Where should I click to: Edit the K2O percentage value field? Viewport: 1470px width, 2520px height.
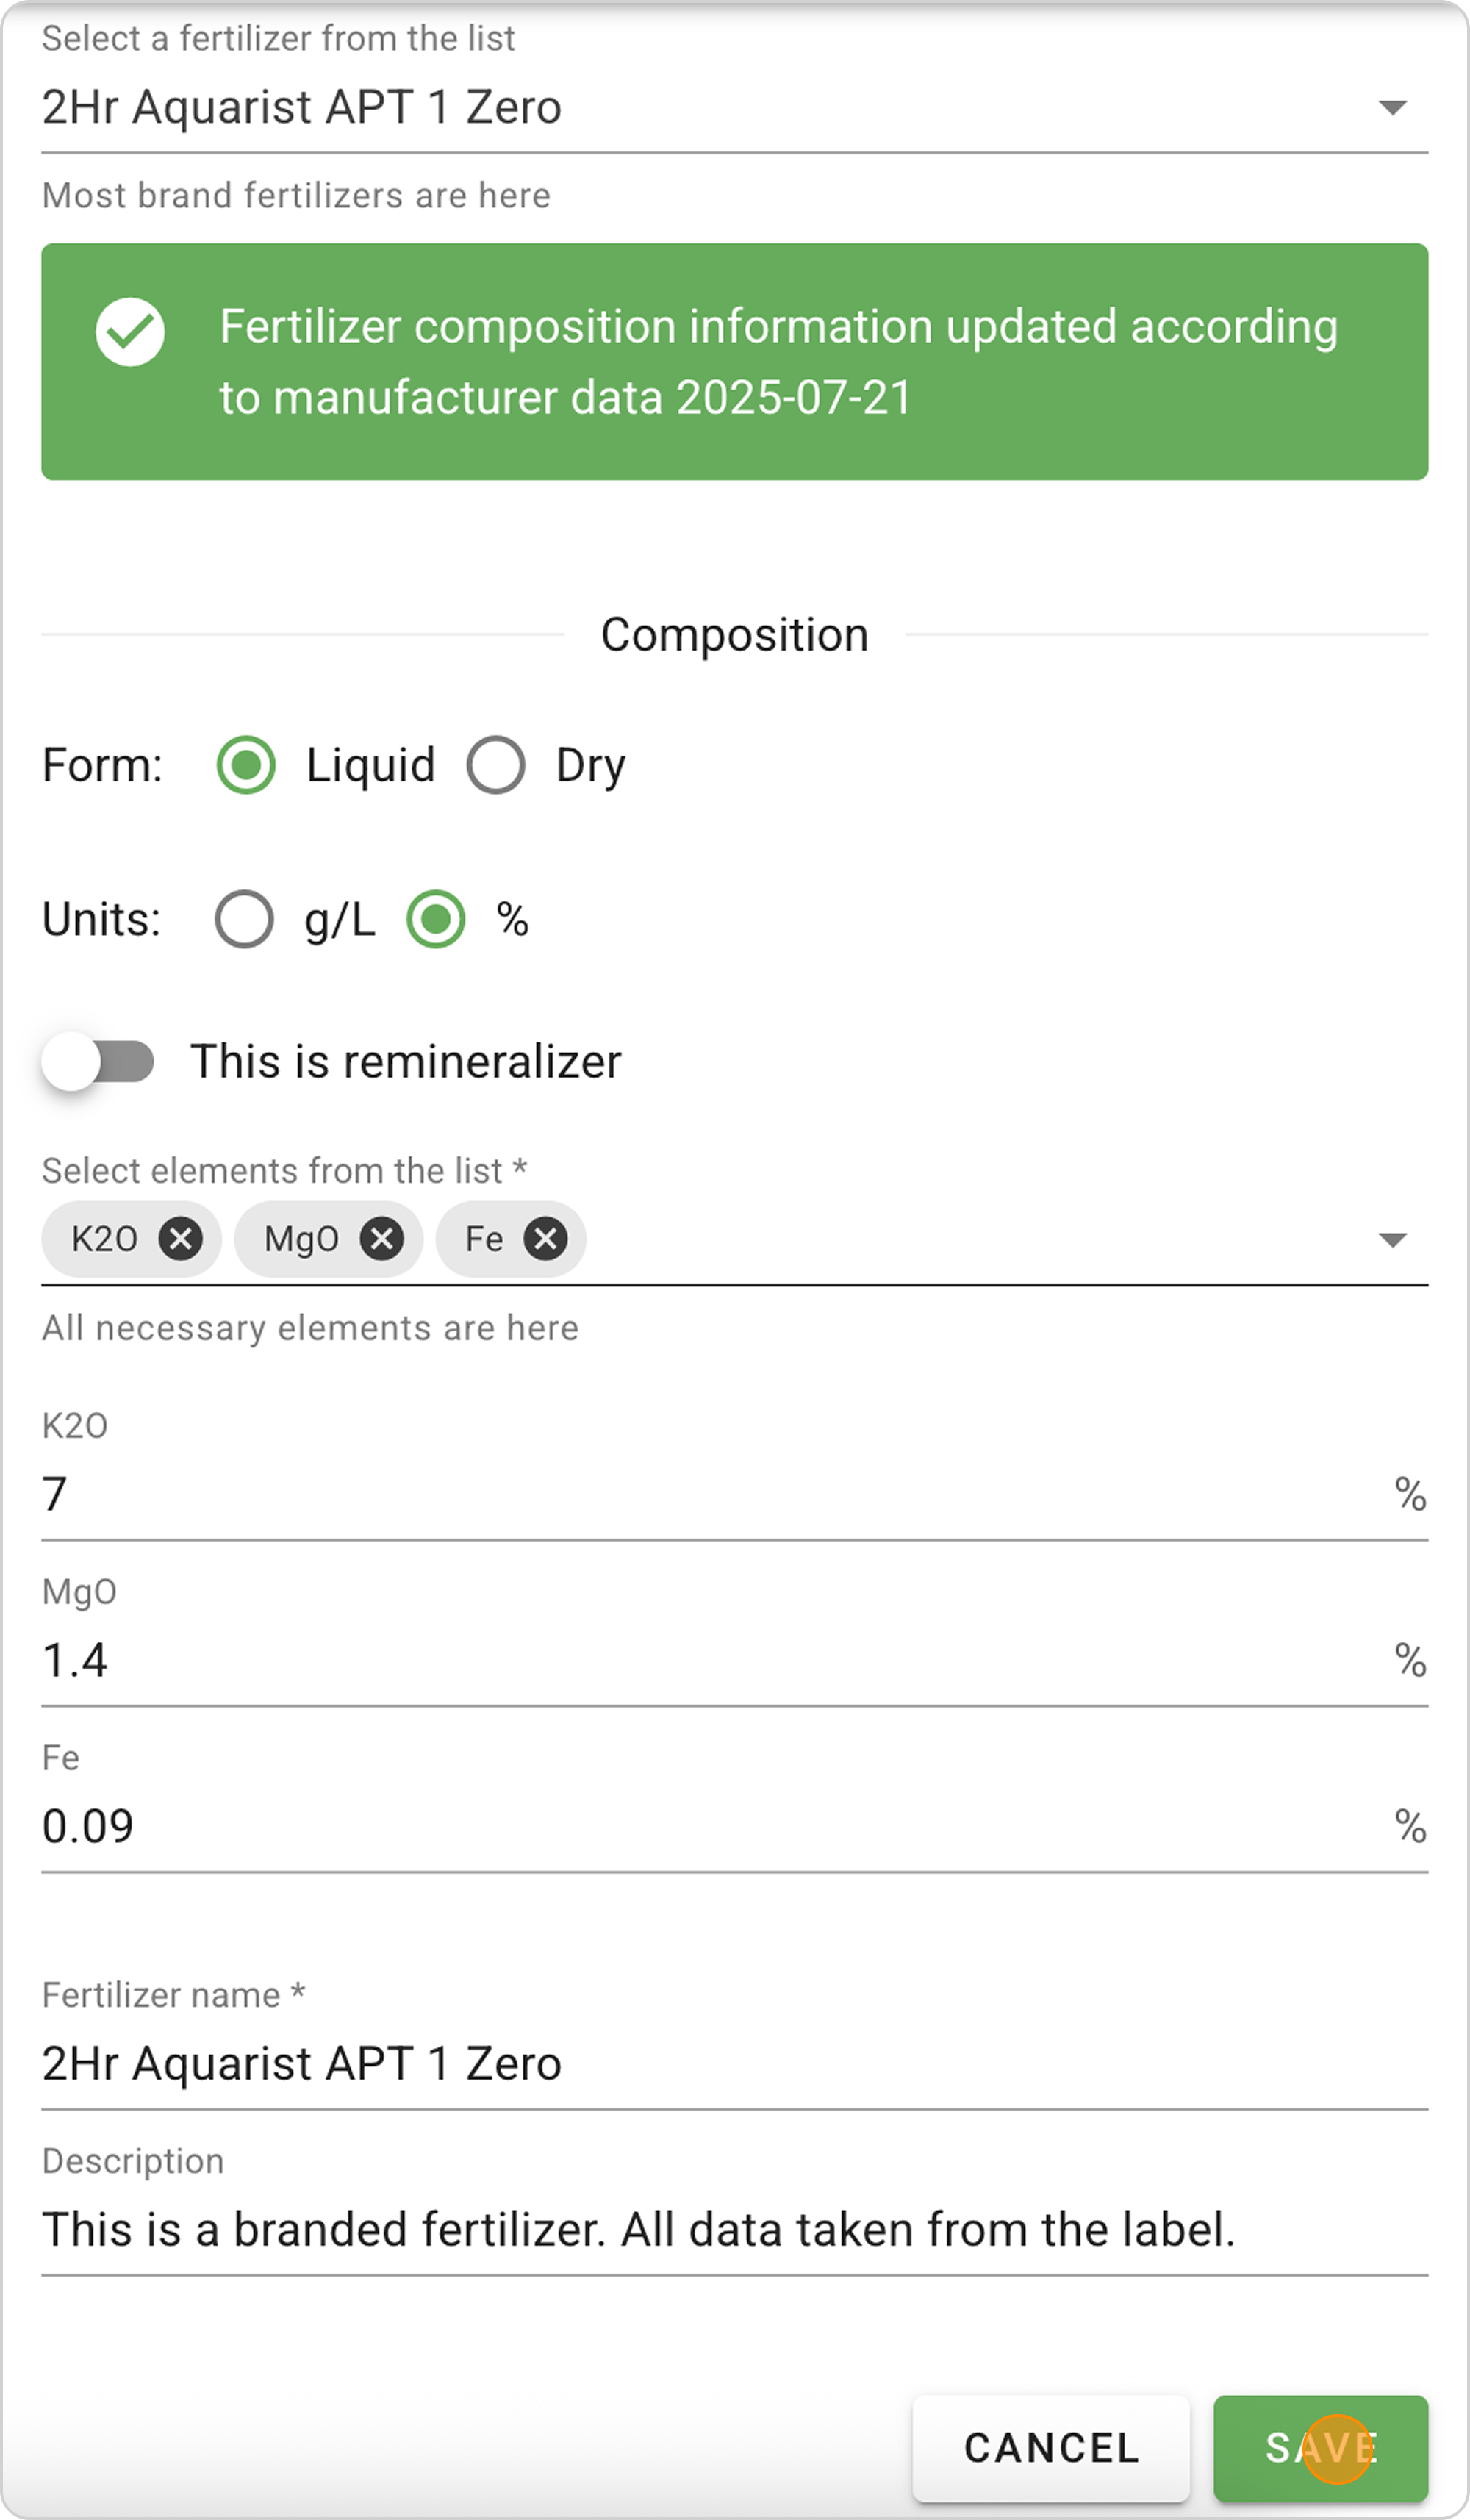[700, 1494]
